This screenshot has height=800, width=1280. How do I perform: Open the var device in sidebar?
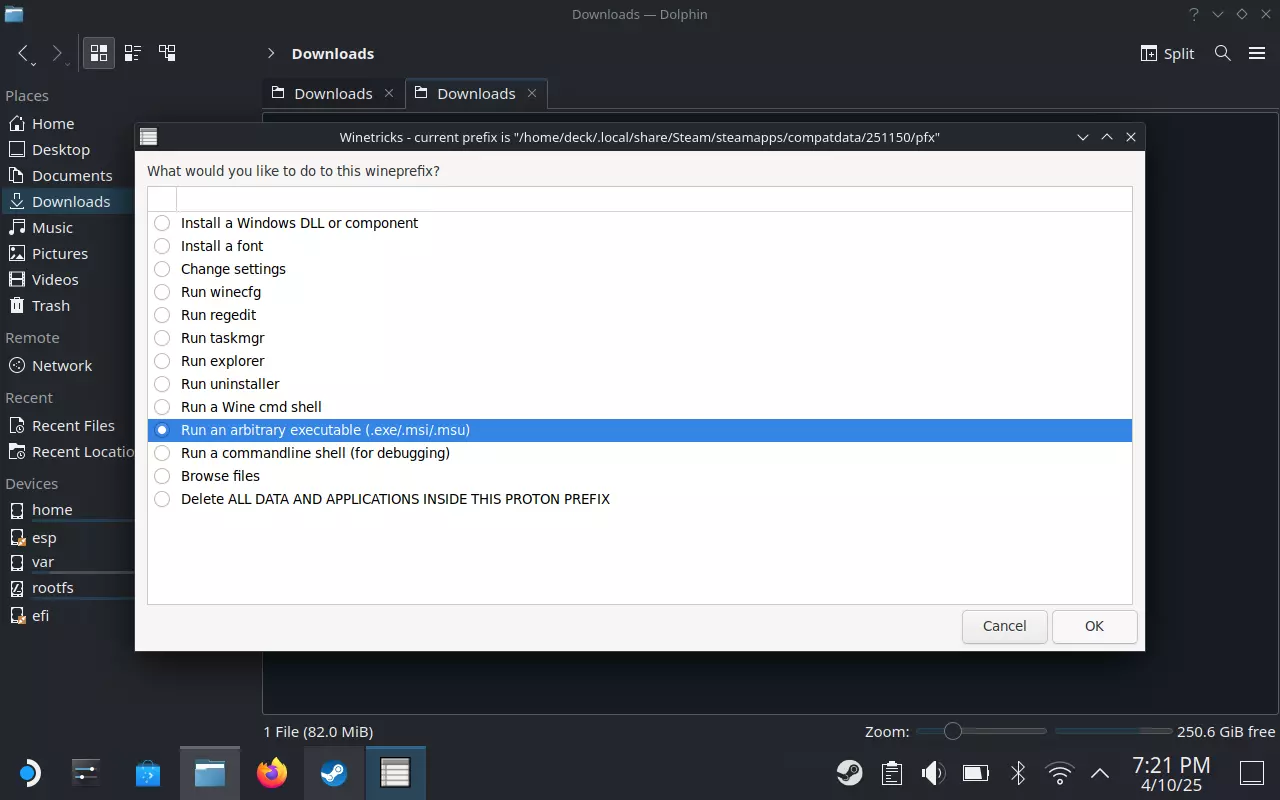coord(67,562)
